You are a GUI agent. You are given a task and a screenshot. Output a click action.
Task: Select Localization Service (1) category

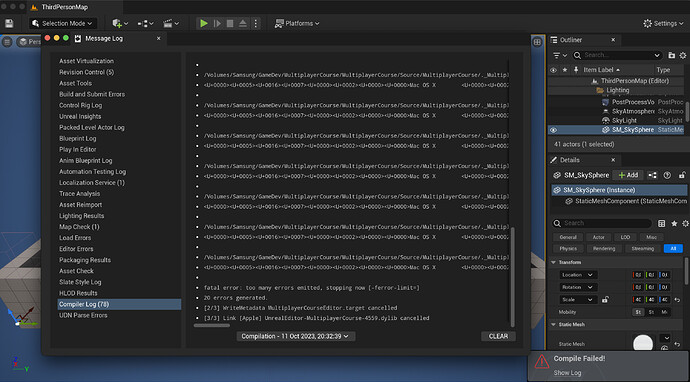92,183
